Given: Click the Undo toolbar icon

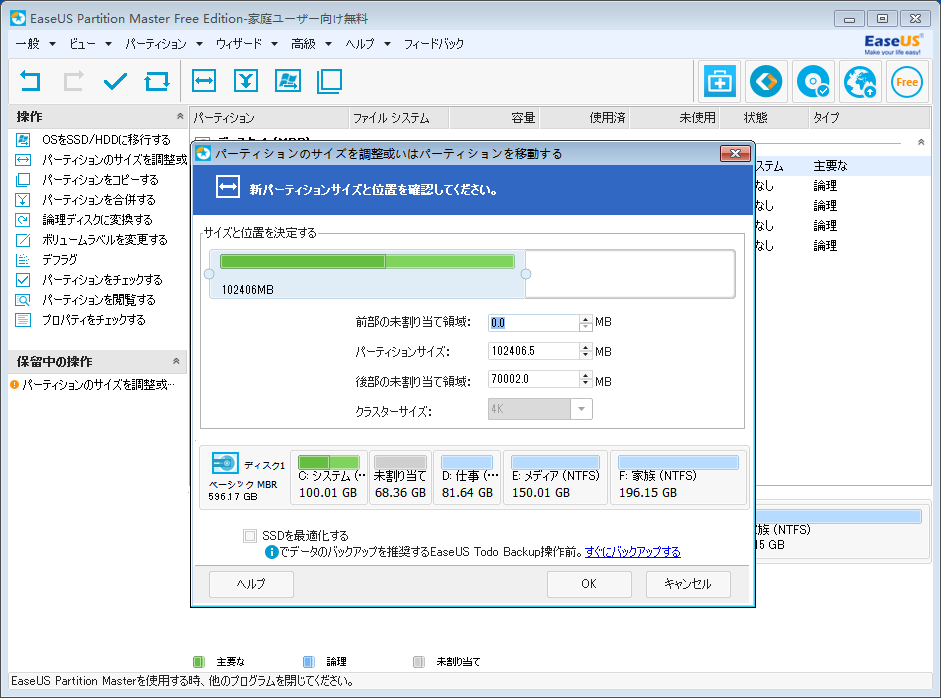Looking at the screenshot, I should coord(29,81).
